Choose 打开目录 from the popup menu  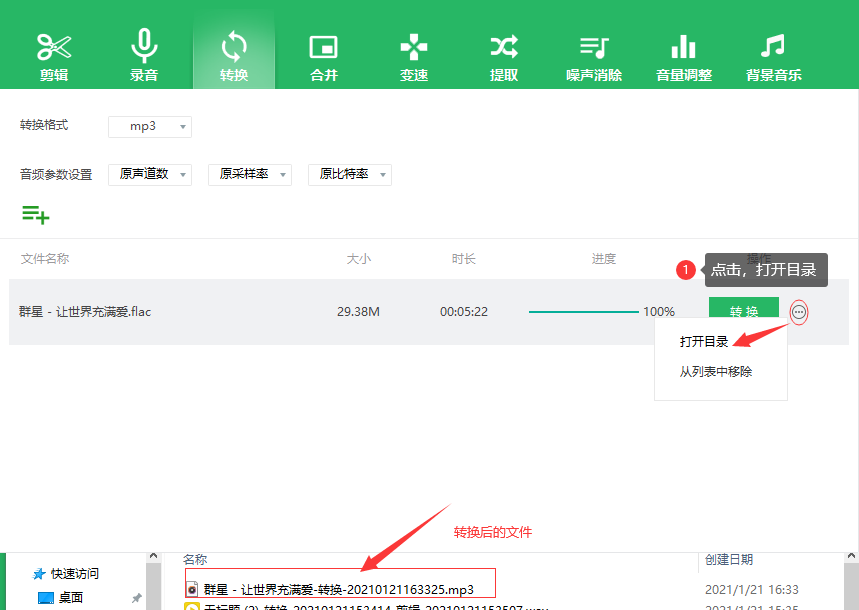[704, 341]
